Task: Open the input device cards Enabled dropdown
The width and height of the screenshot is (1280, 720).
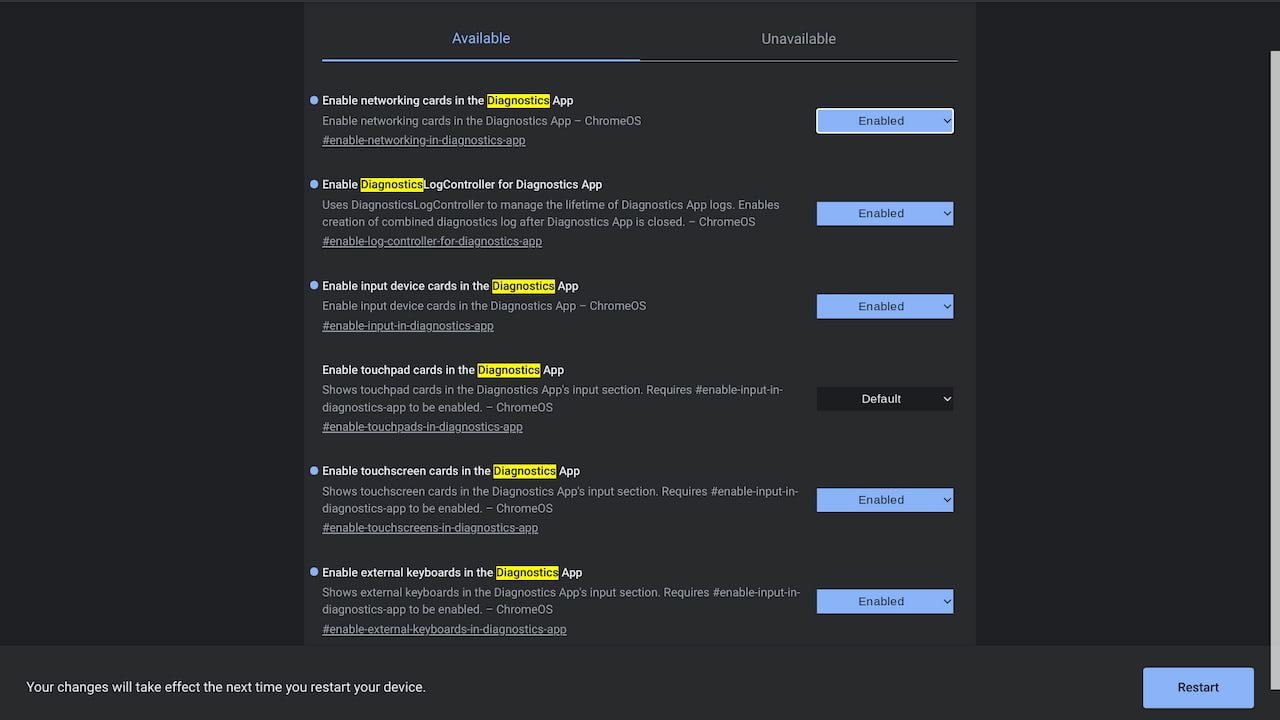Action: coord(885,306)
